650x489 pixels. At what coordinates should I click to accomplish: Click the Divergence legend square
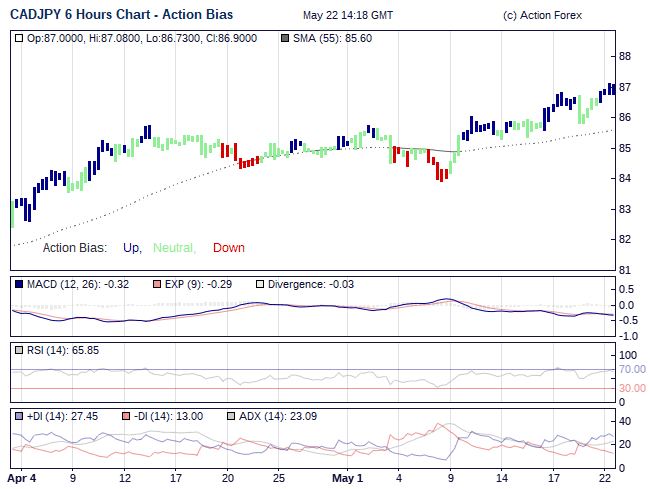click(x=261, y=285)
